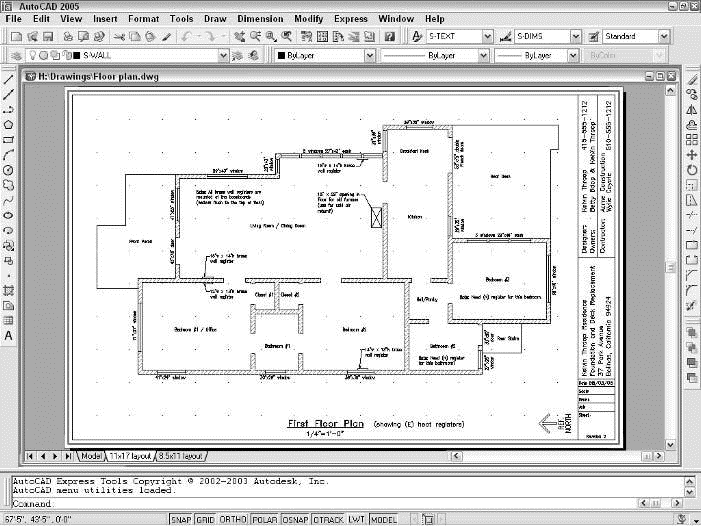This screenshot has width=701, height=526.
Task: Toggle LWT lineweight display
Action: 356,519
